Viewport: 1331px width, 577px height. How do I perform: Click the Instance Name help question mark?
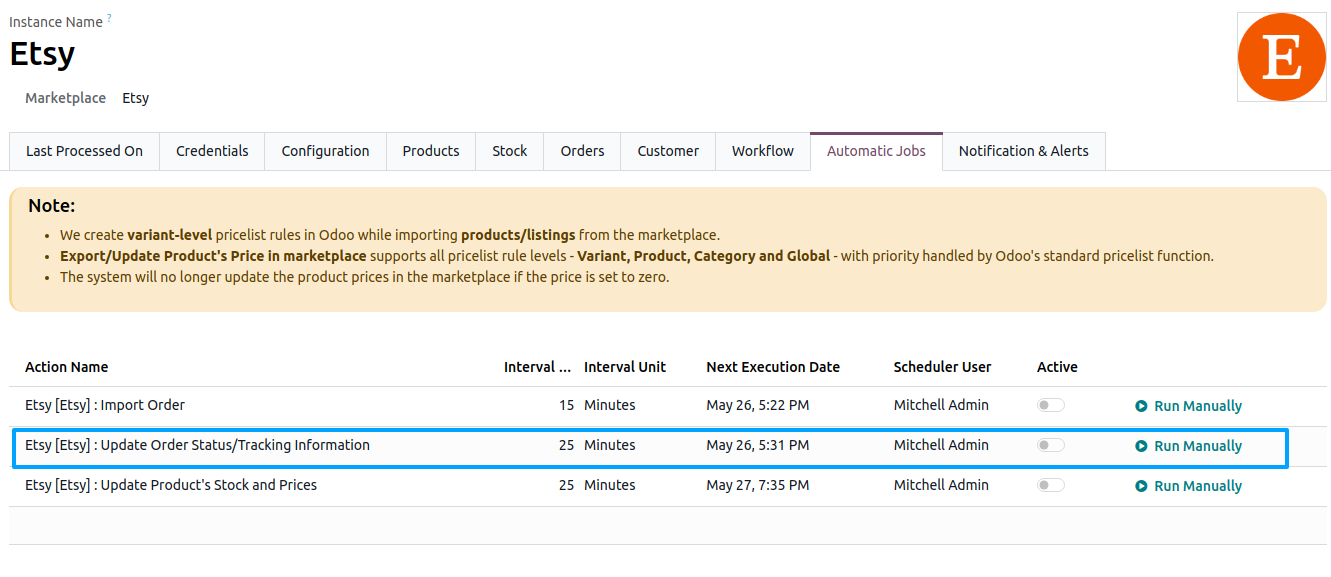pos(109,18)
